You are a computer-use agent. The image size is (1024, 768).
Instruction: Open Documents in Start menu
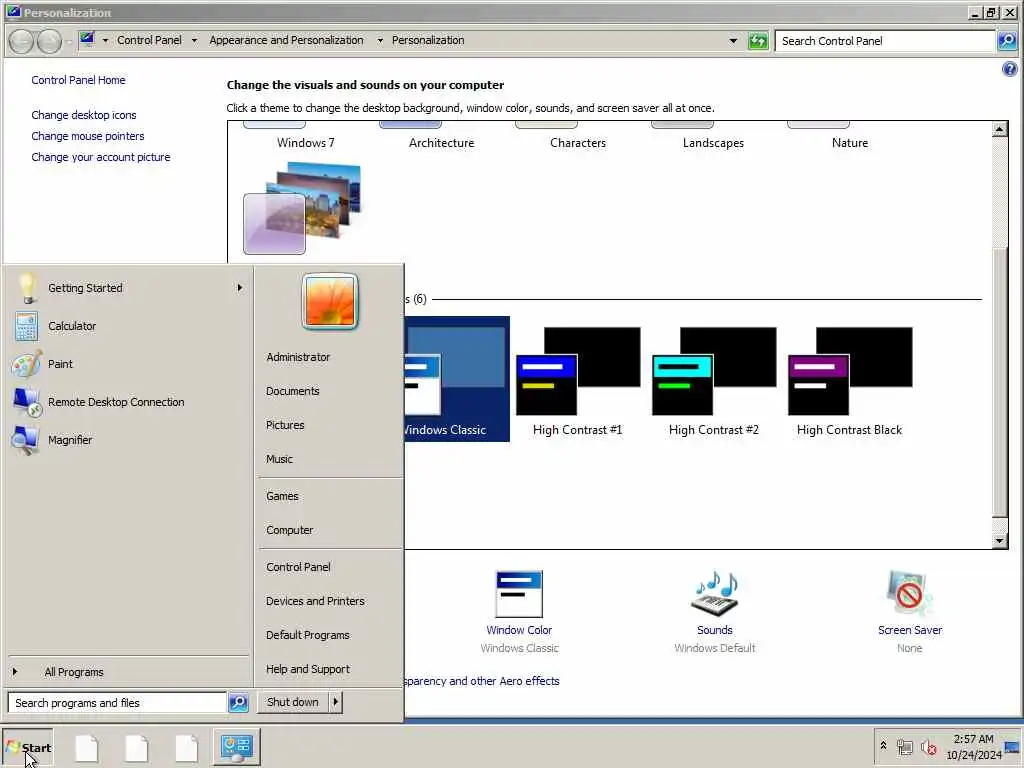pos(293,391)
